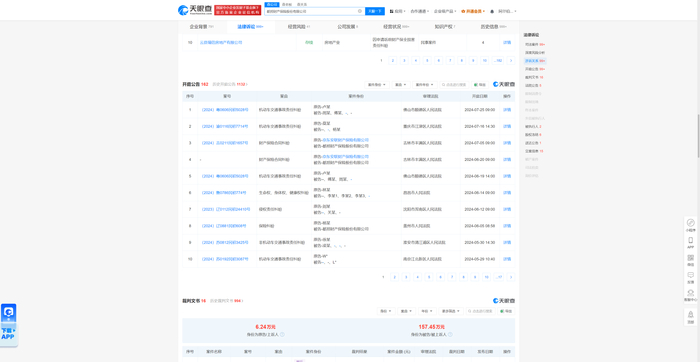Open the 案由 filter in 裁判文书
The height and width of the screenshot is (362, 700).
pyautogui.click(x=406, y=311)
